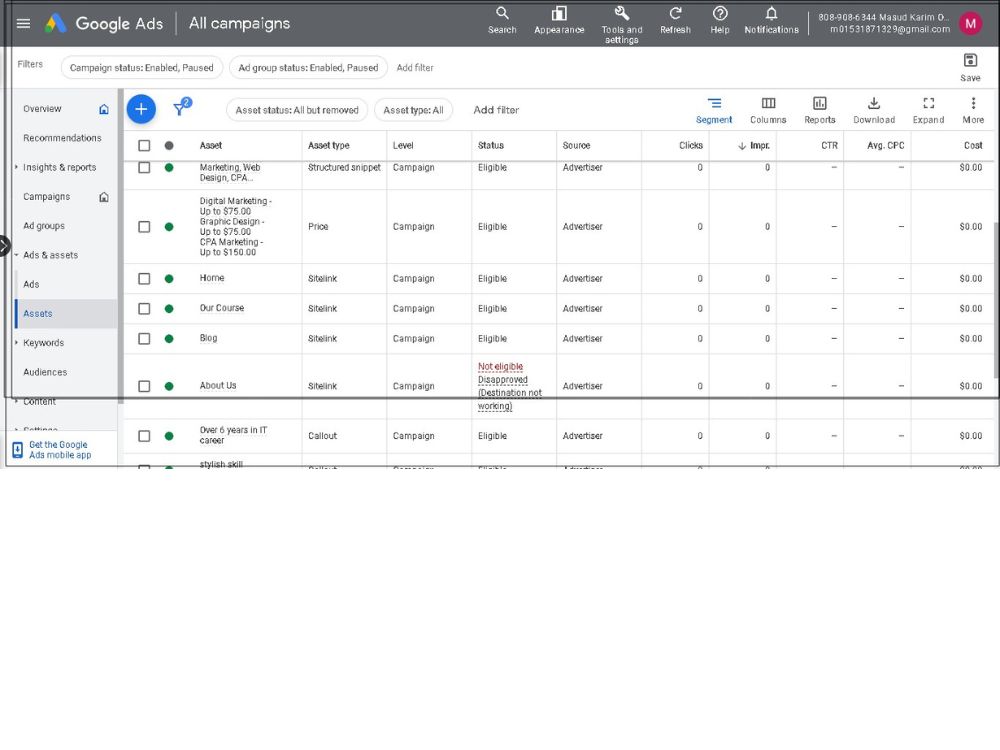Screen dimensions: 1000x750
Task: Open Recommendations in sidebar
Action: [x=62, y=138]
